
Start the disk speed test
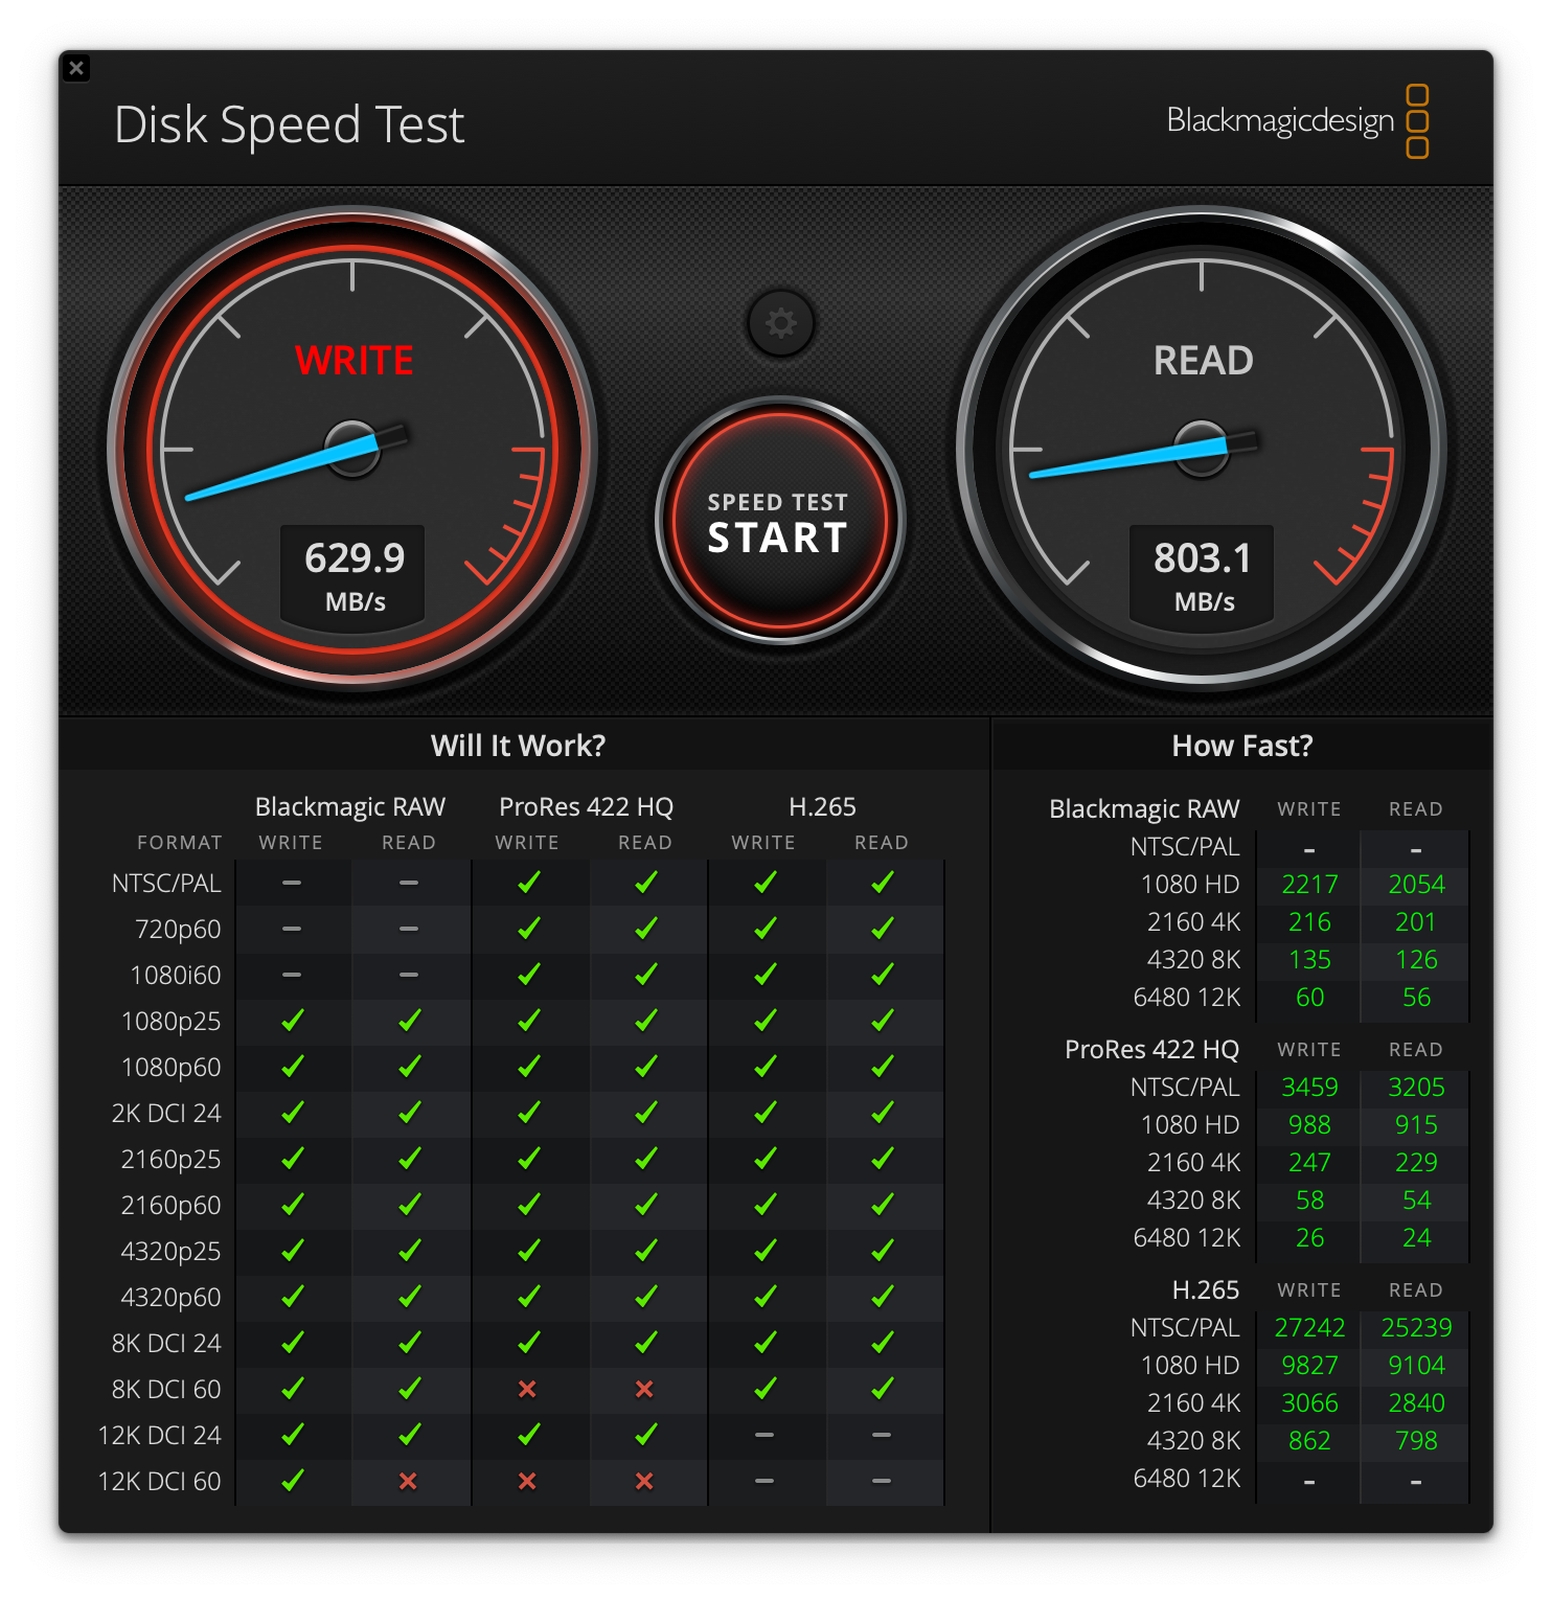point(780,521)
